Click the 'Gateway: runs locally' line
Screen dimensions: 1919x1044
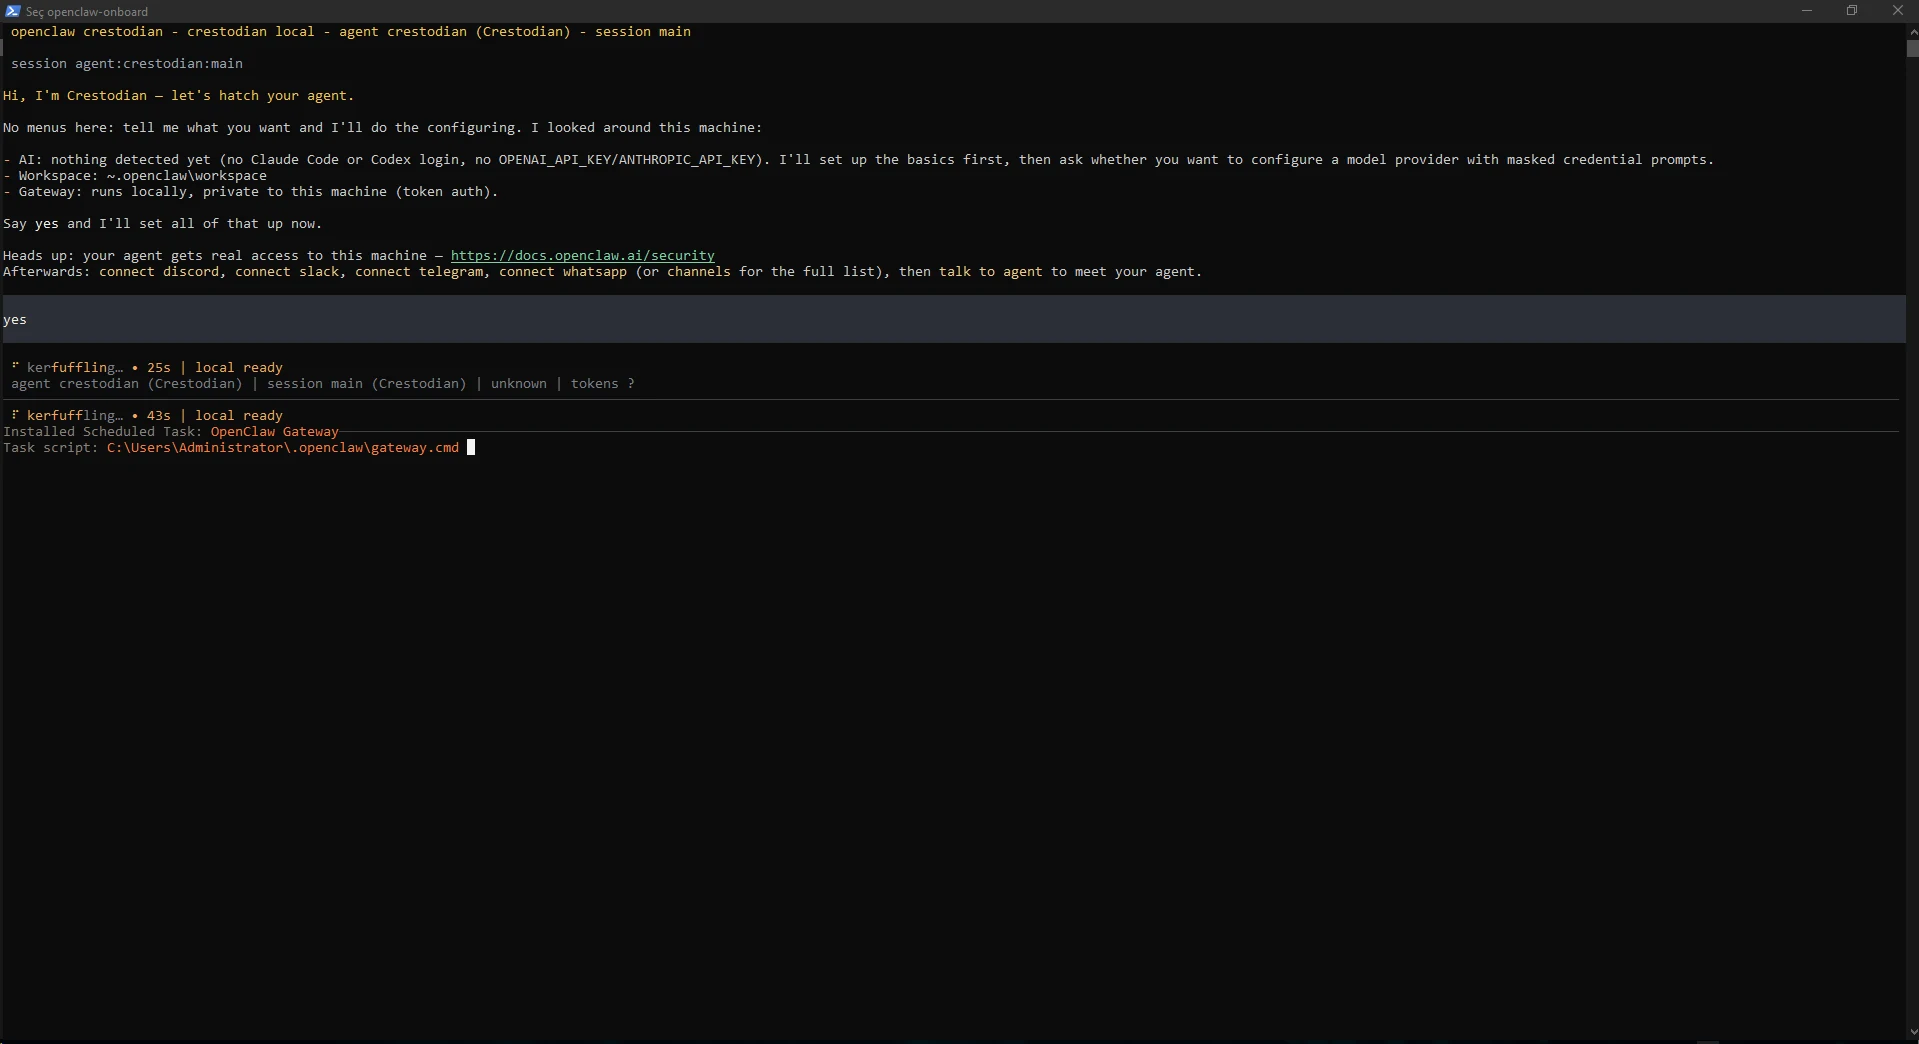[251, 192]
